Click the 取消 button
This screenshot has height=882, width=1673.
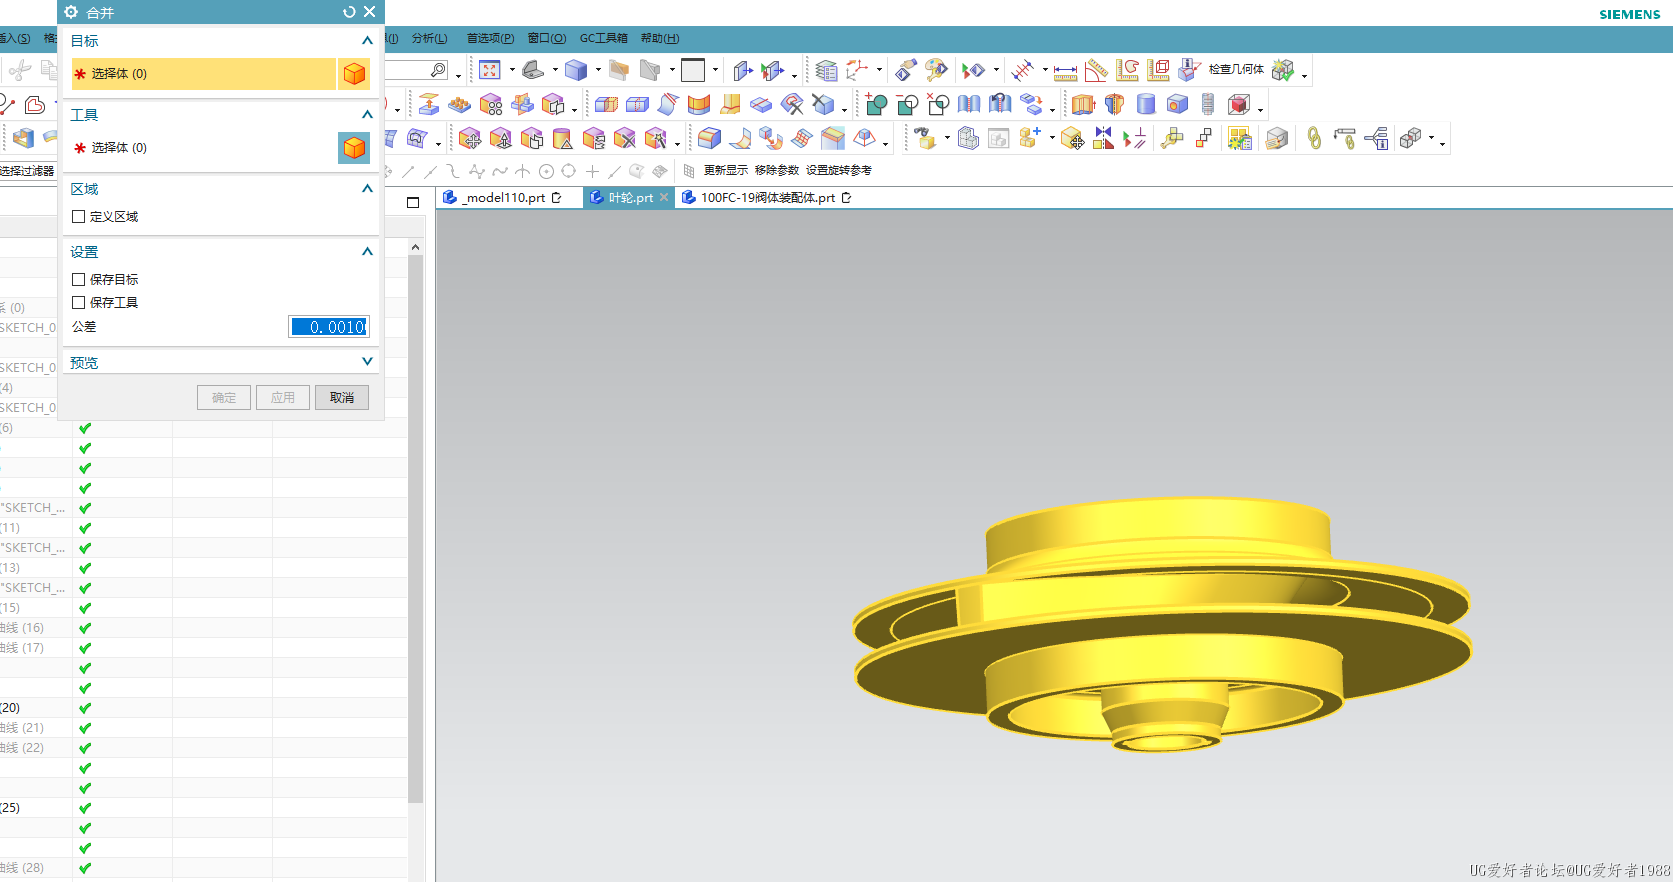click(342, 398)
